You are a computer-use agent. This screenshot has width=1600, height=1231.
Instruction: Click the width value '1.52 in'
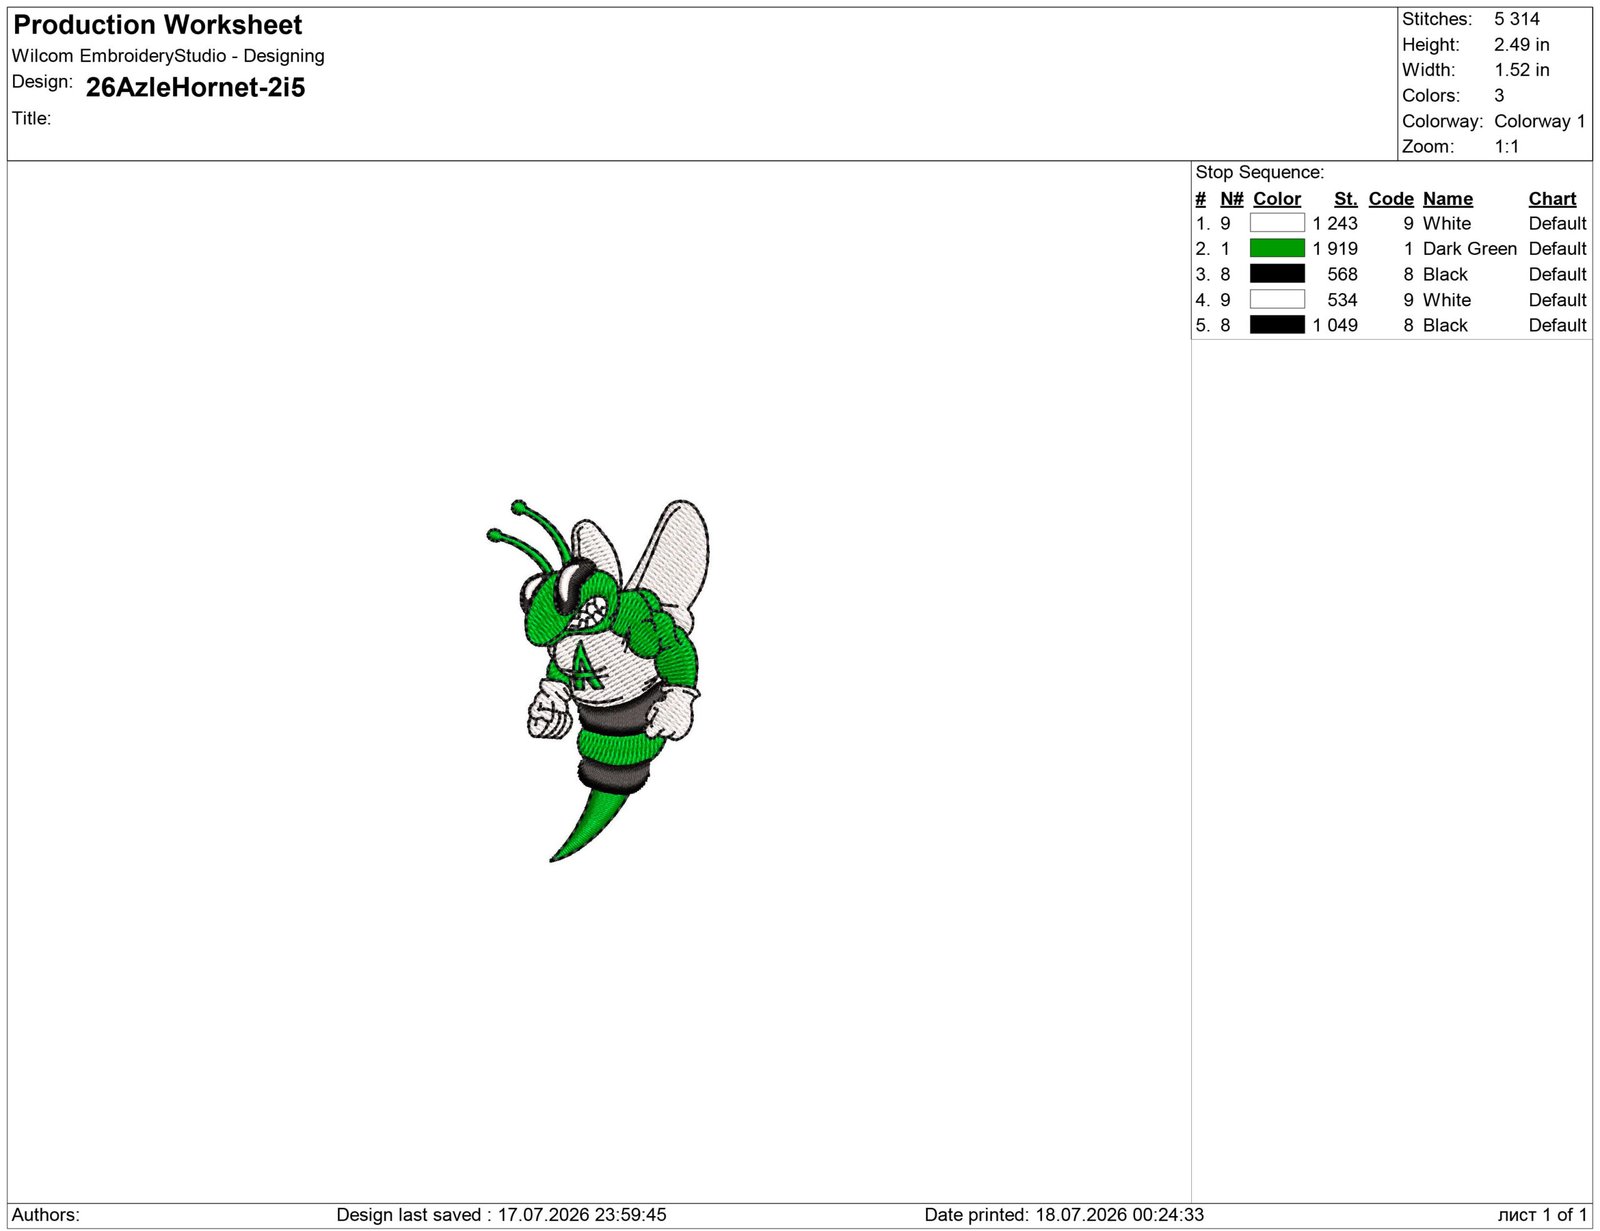1522,70
